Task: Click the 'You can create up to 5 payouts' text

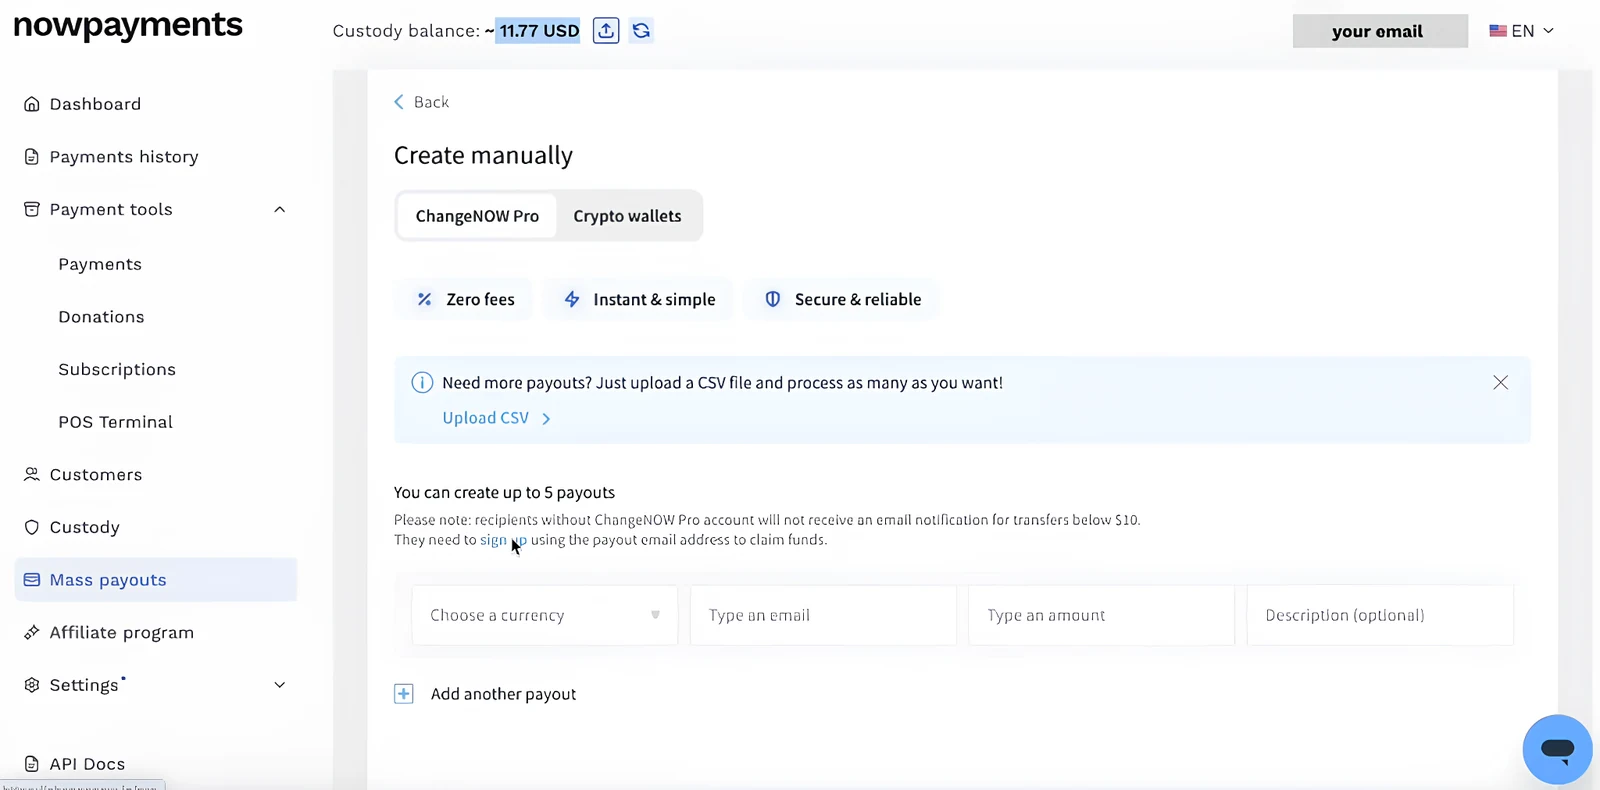Action: point(504,493)
